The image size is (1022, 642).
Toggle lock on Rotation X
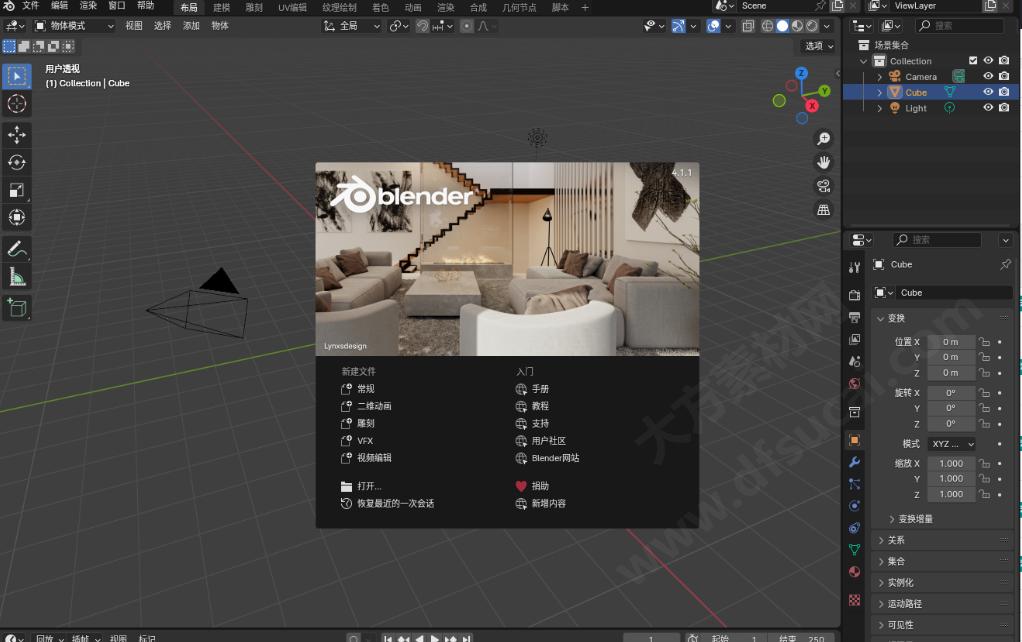(984, 393)
